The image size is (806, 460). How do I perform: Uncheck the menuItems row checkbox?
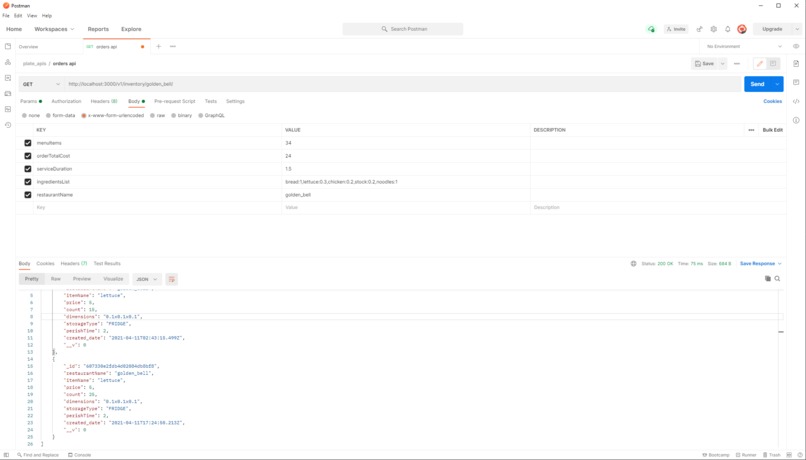pyautogui.click(x=28, y=143)
